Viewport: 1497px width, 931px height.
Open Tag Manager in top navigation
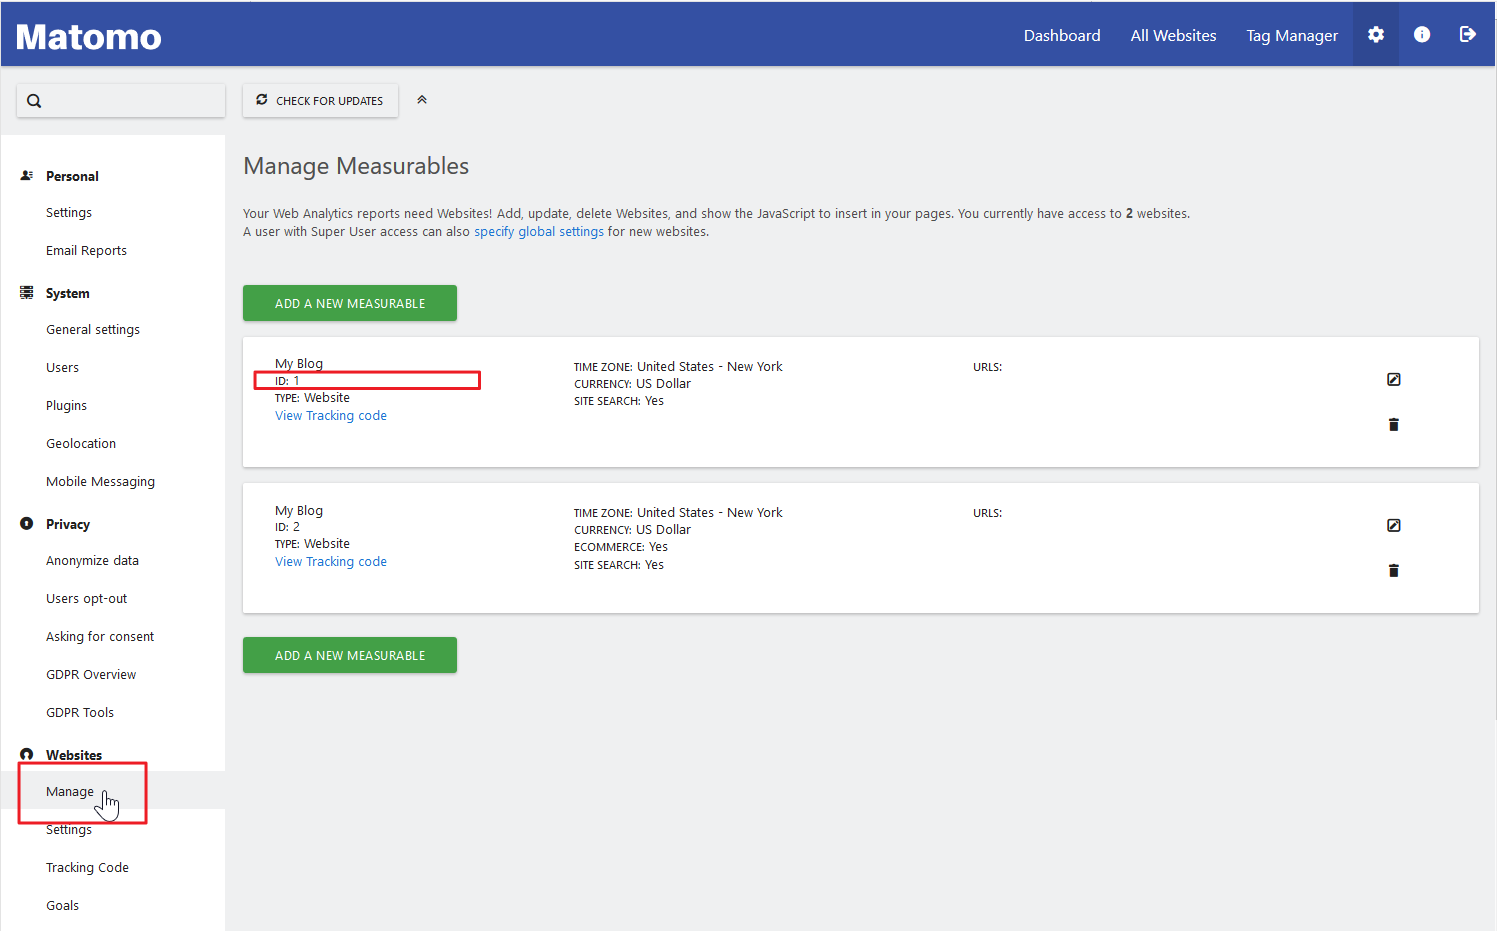[x=1291, y=36]
